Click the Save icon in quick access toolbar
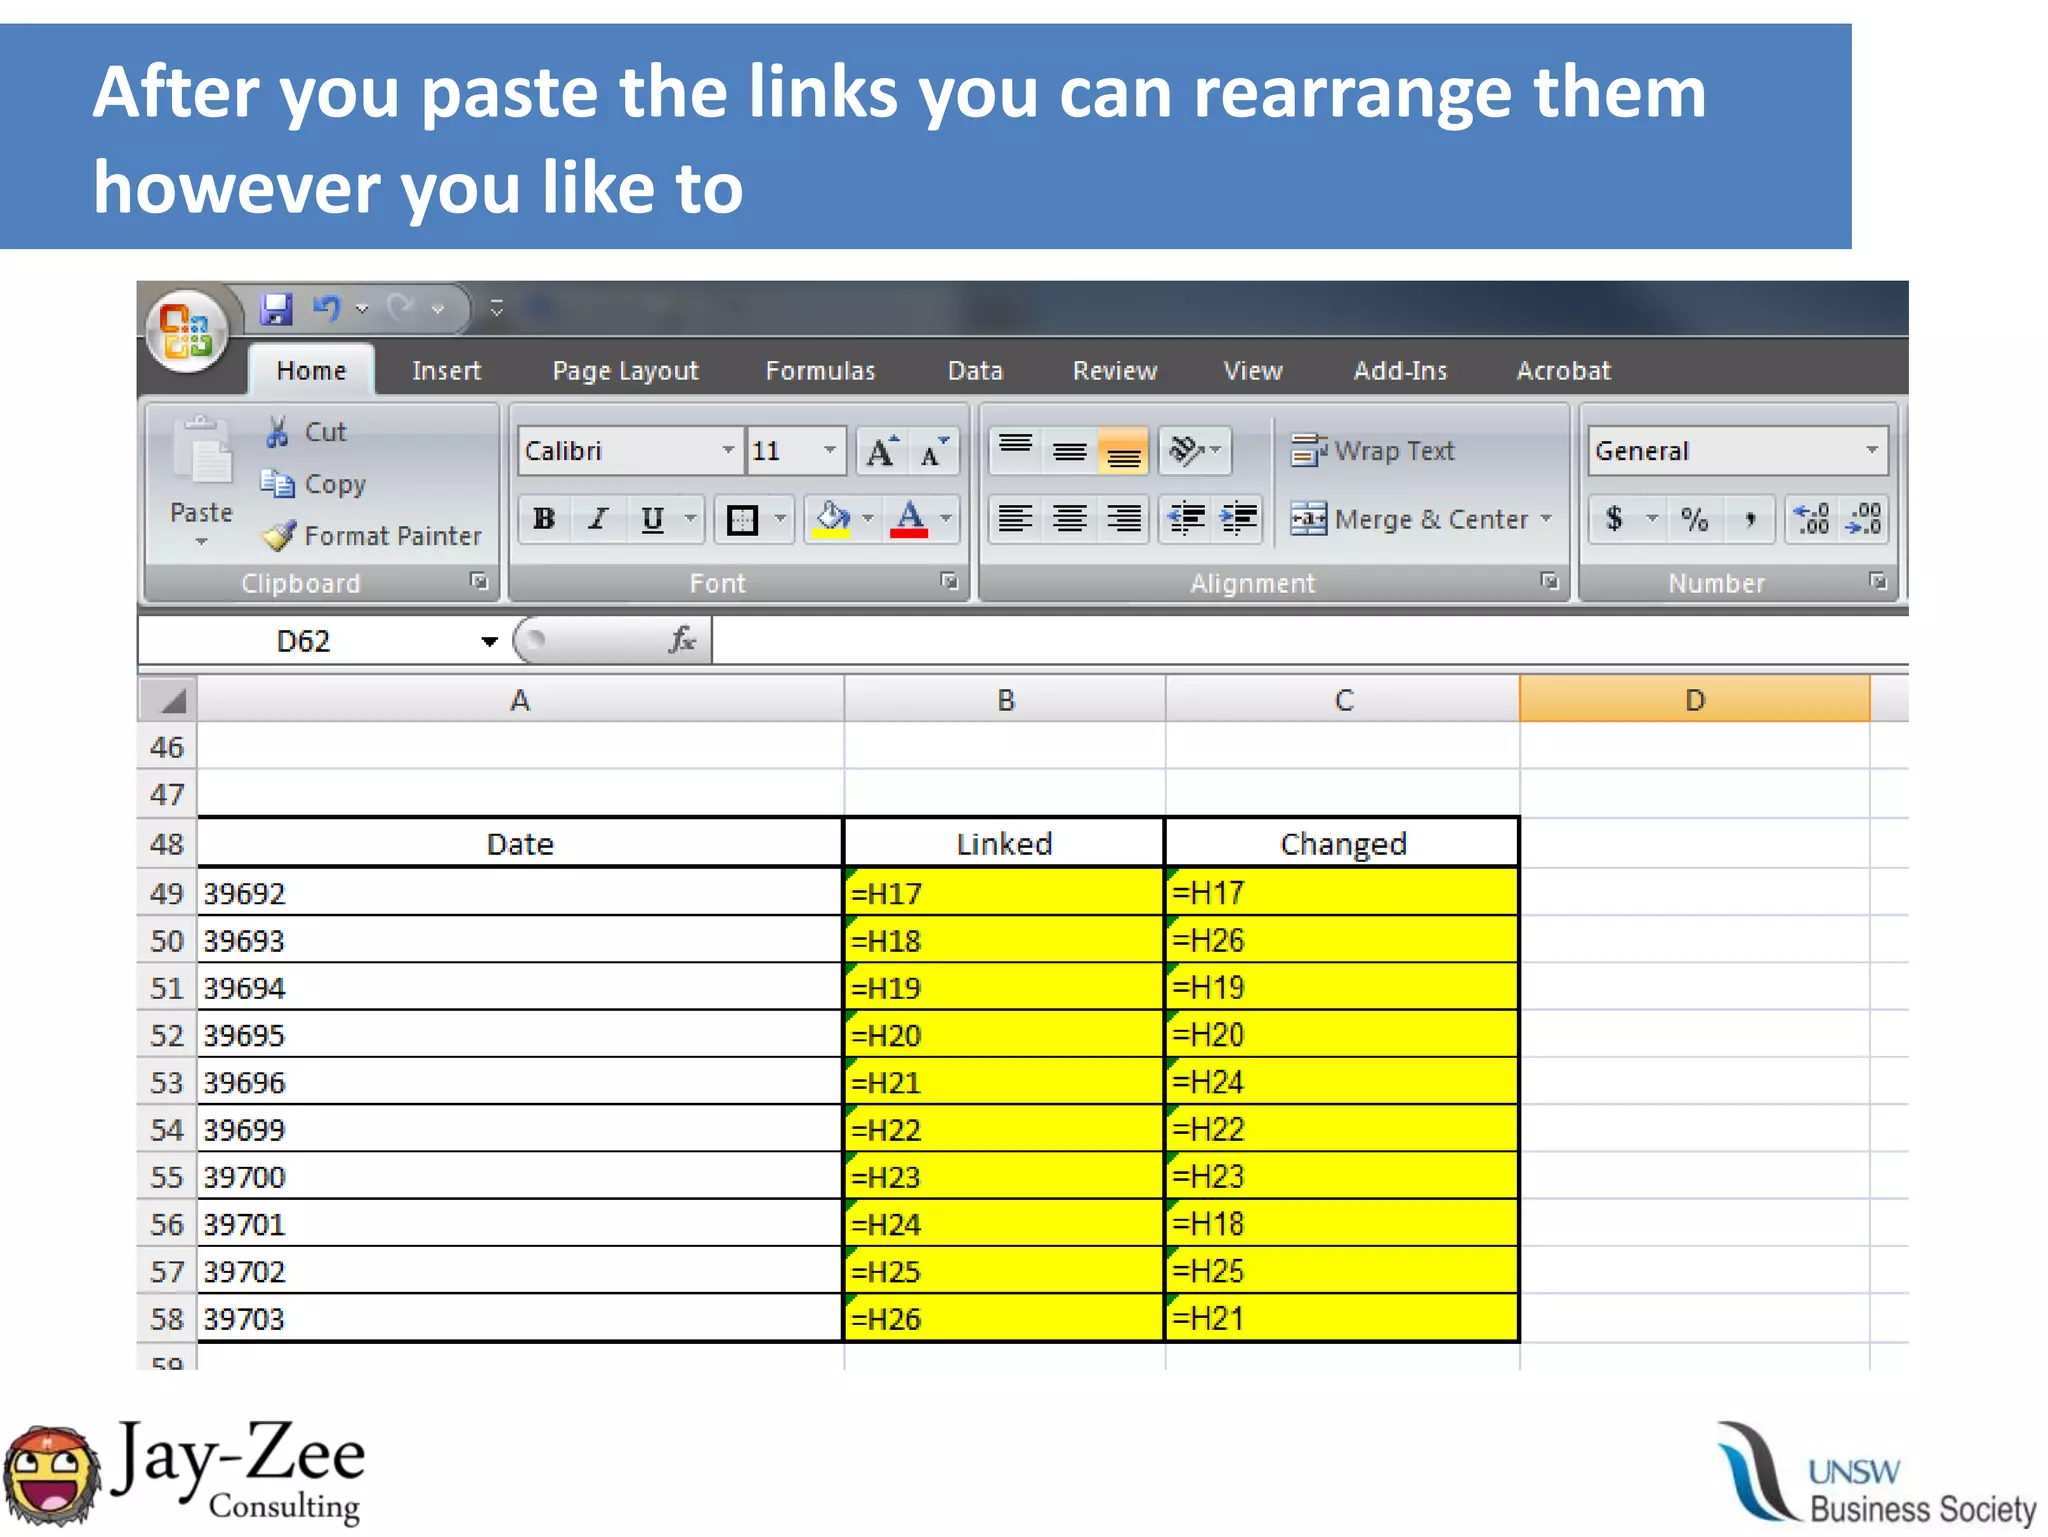 pos(276,309)
